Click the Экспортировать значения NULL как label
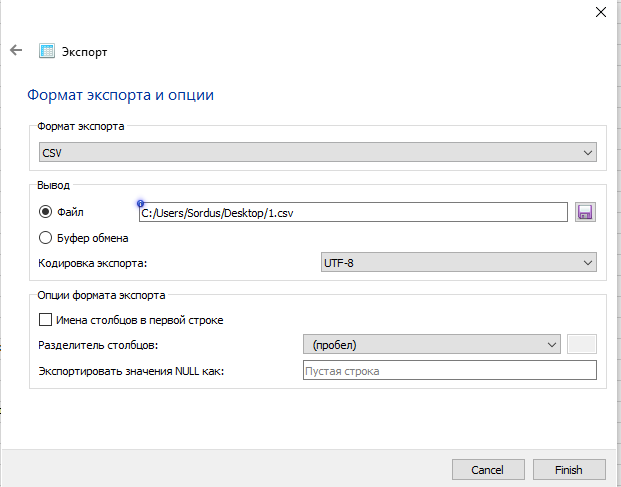The image size is (621, 487). 130,371
